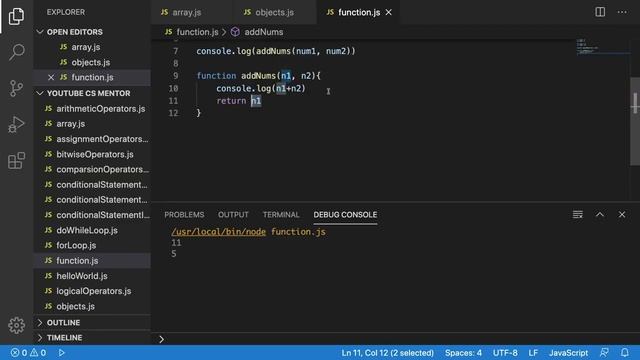Open comparsionOperators file in explorer
This screenshot has height=360, width=640.
[x=92, y=169]
